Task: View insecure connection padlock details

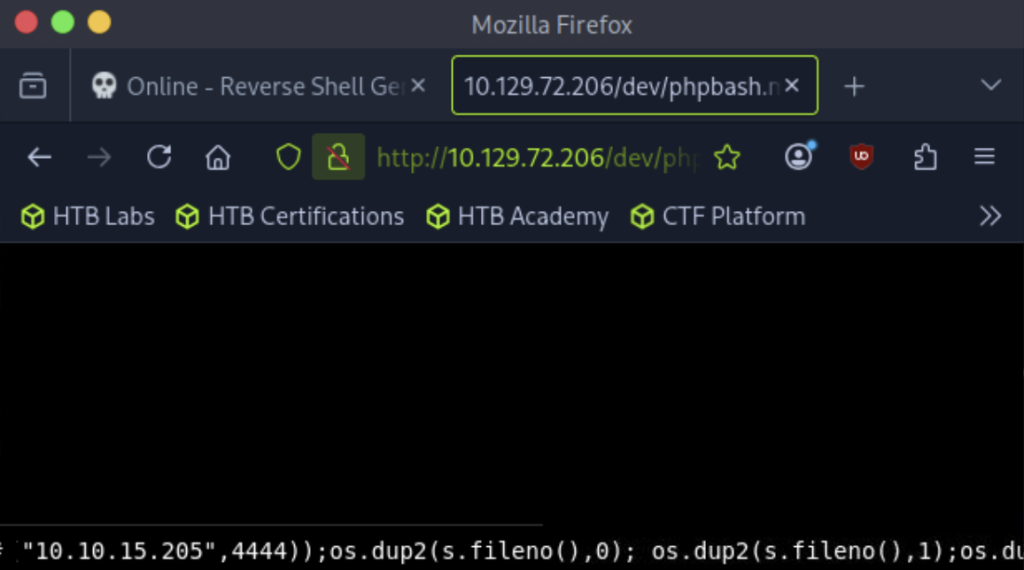Action: (x=338, y=157)
